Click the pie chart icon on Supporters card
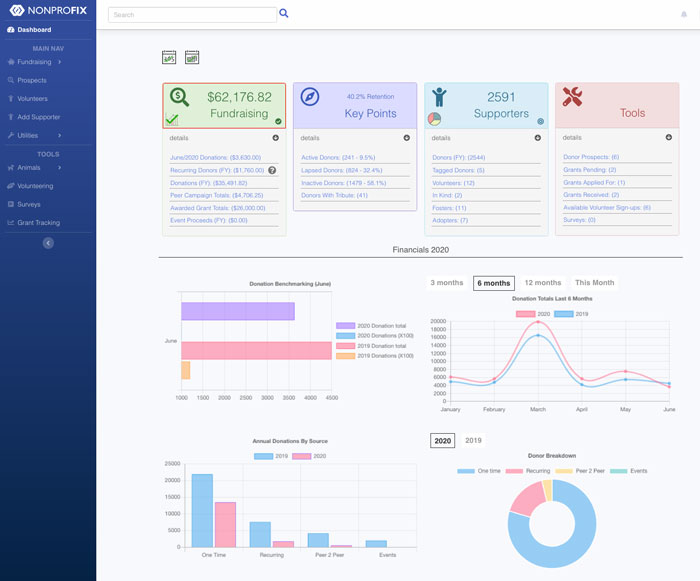 [434, 119]
